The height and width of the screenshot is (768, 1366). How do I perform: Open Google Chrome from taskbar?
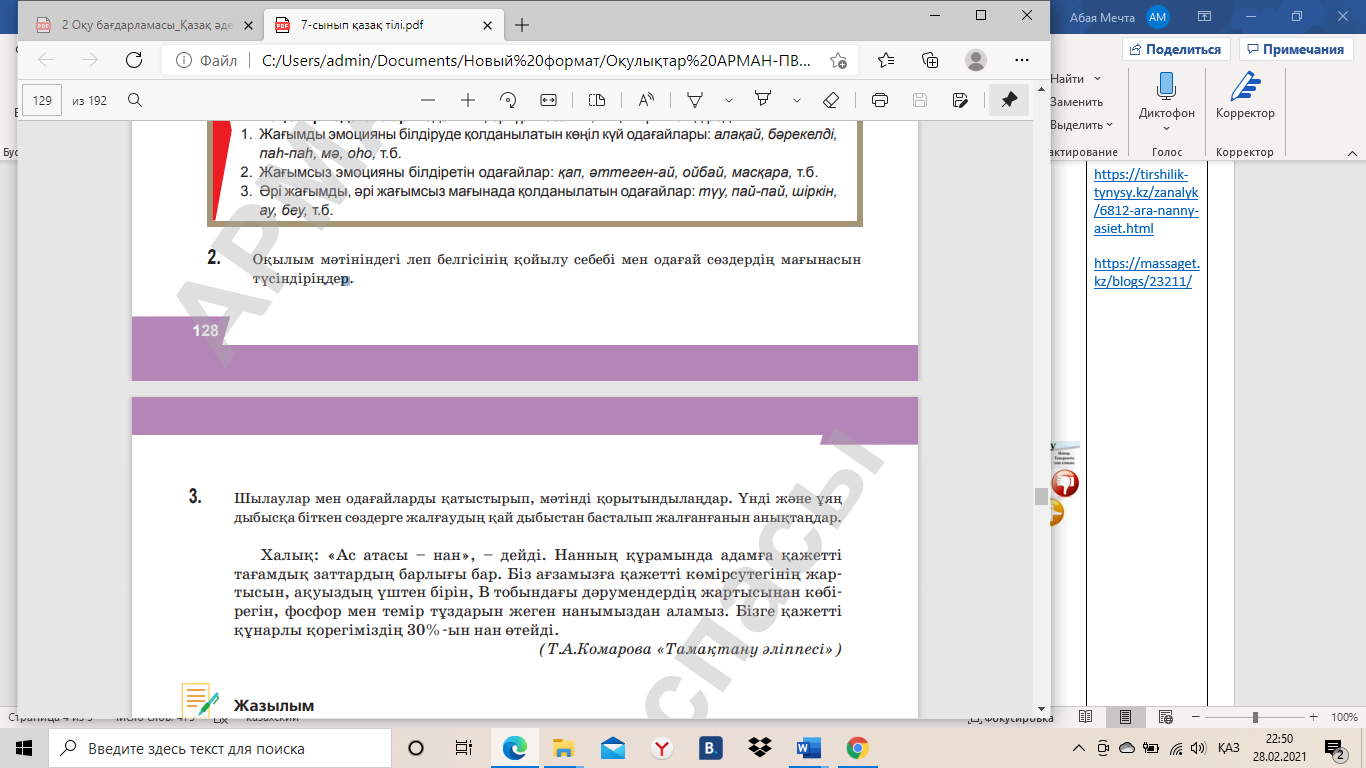857,748
